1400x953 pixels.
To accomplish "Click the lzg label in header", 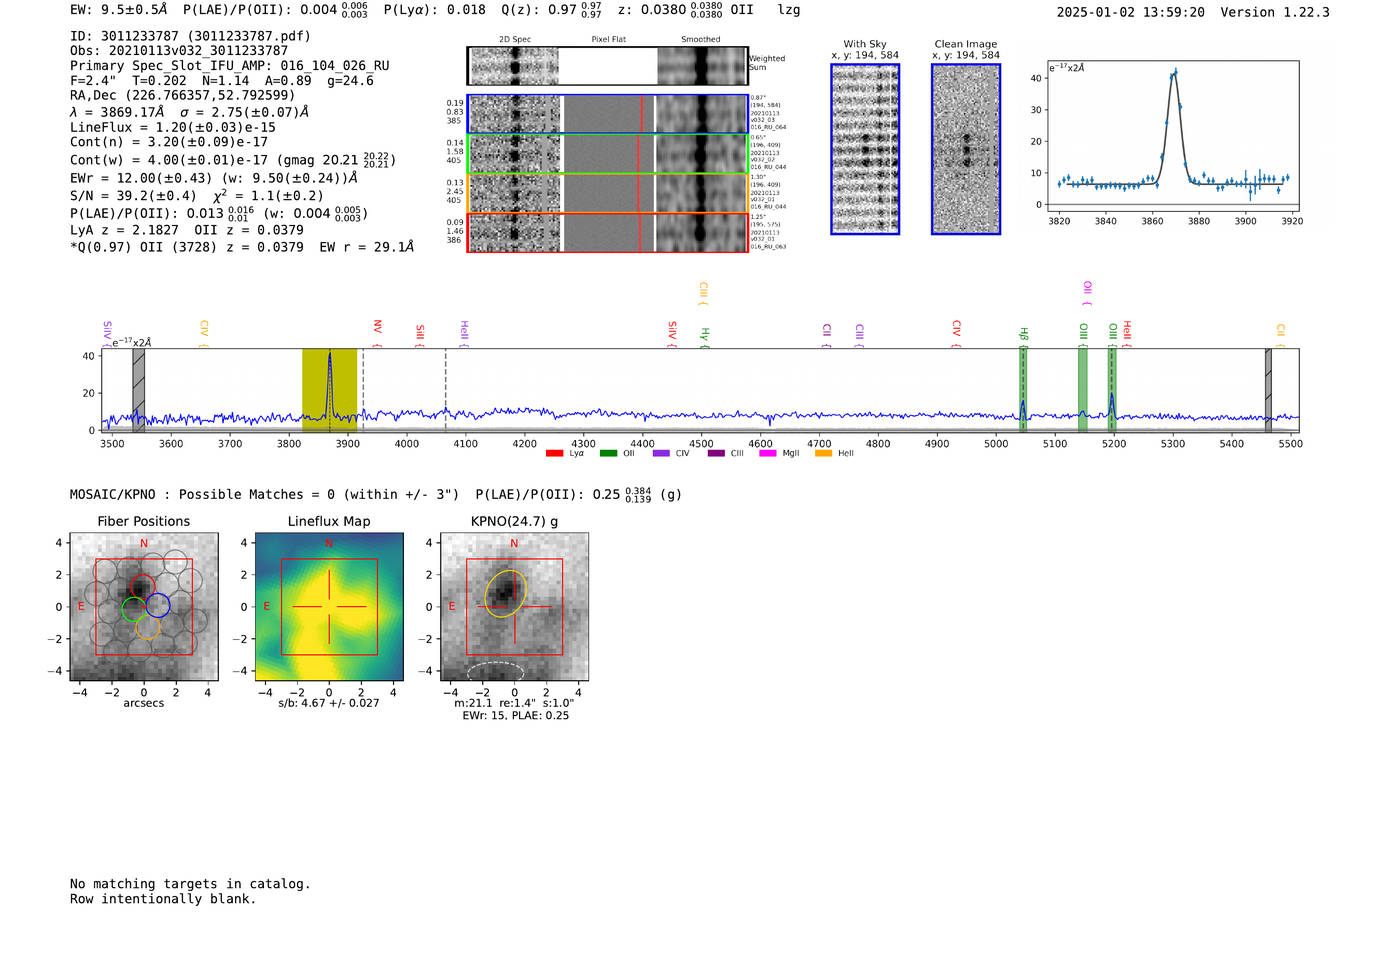I will click(789, 10).
